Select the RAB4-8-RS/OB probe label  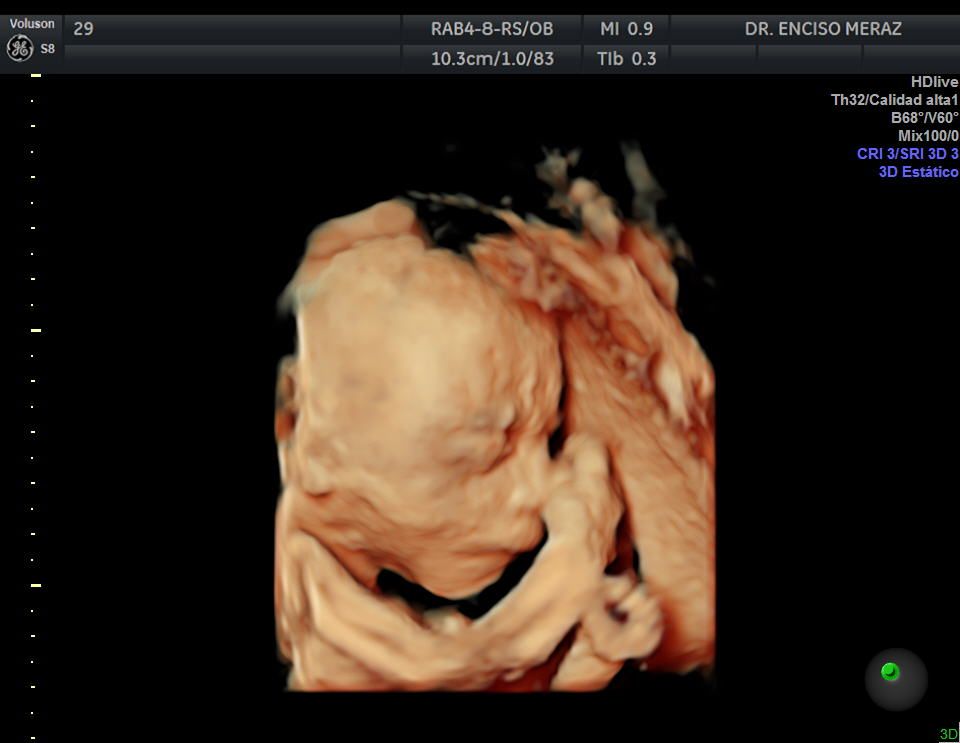[491, 29]
